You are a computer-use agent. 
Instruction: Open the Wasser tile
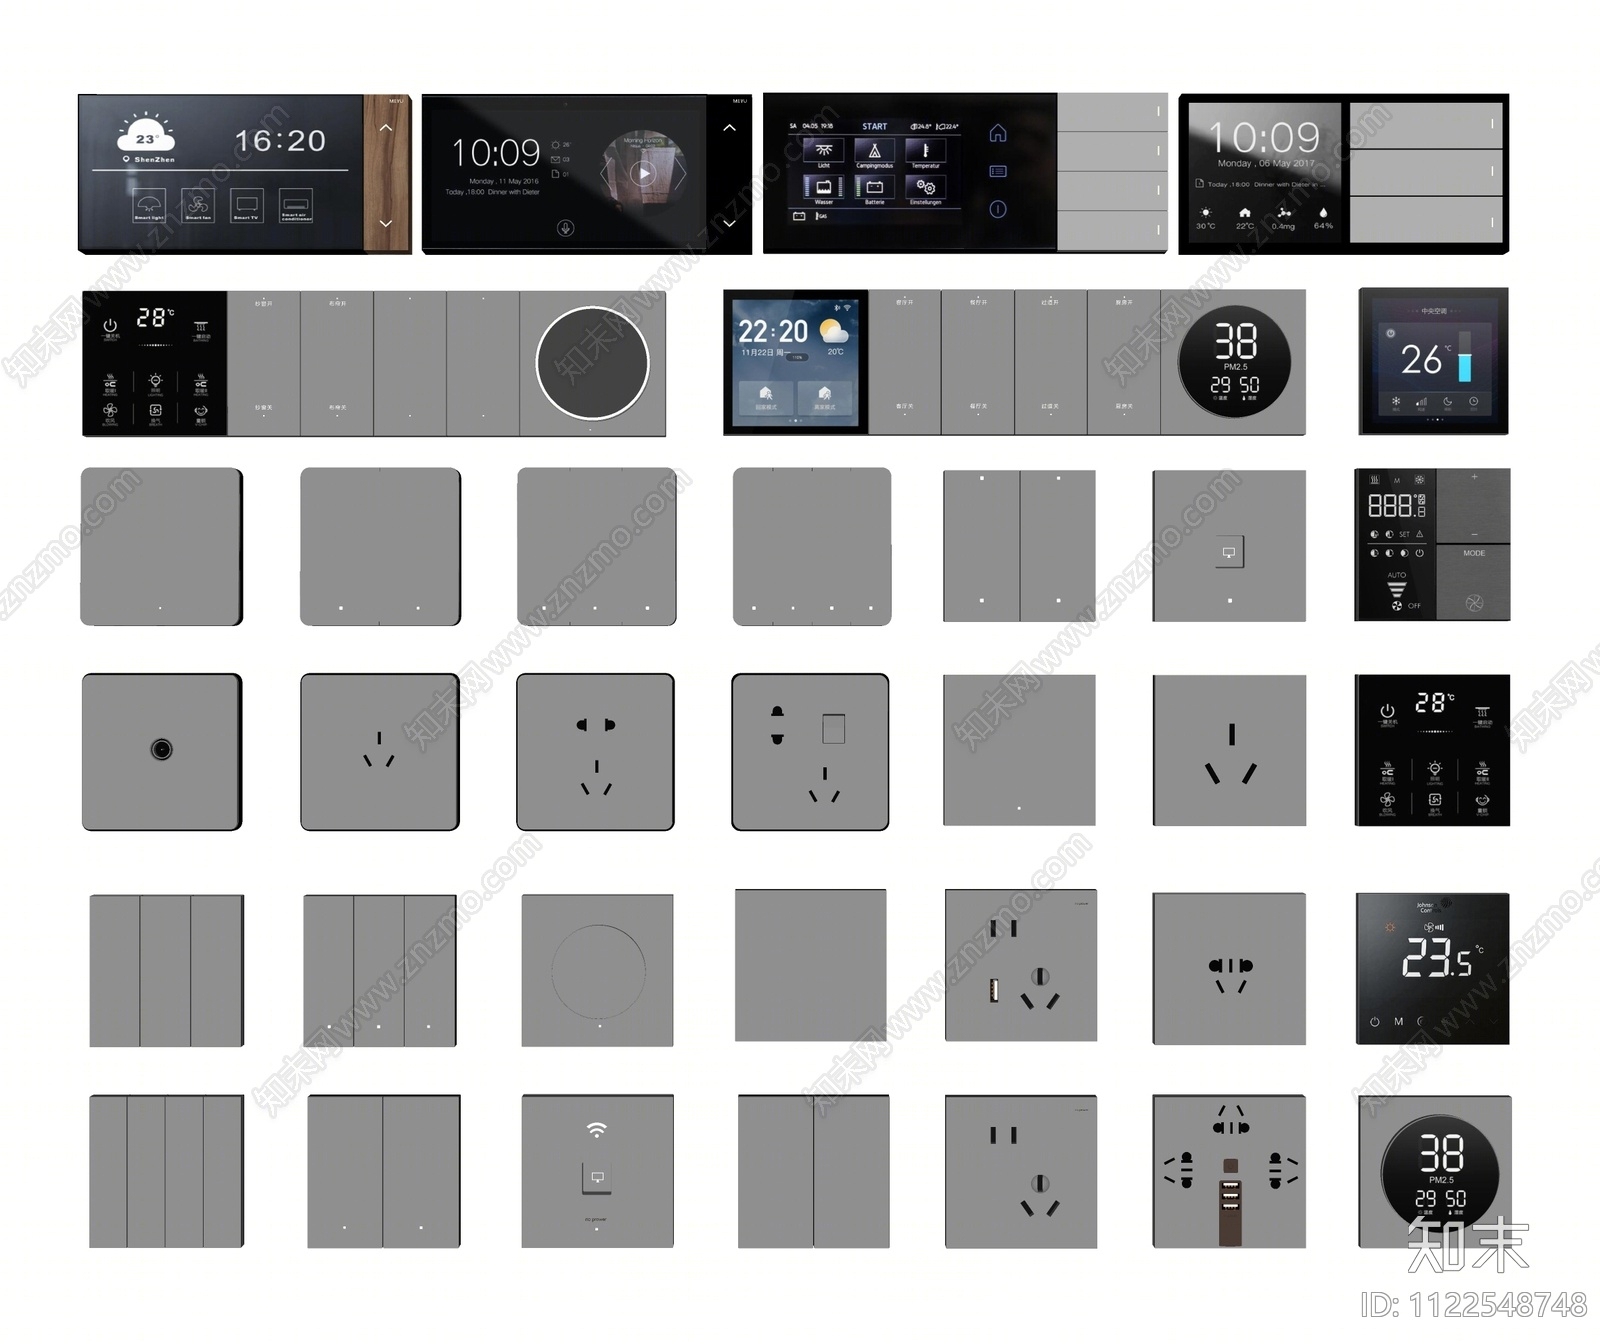point(824,189)
